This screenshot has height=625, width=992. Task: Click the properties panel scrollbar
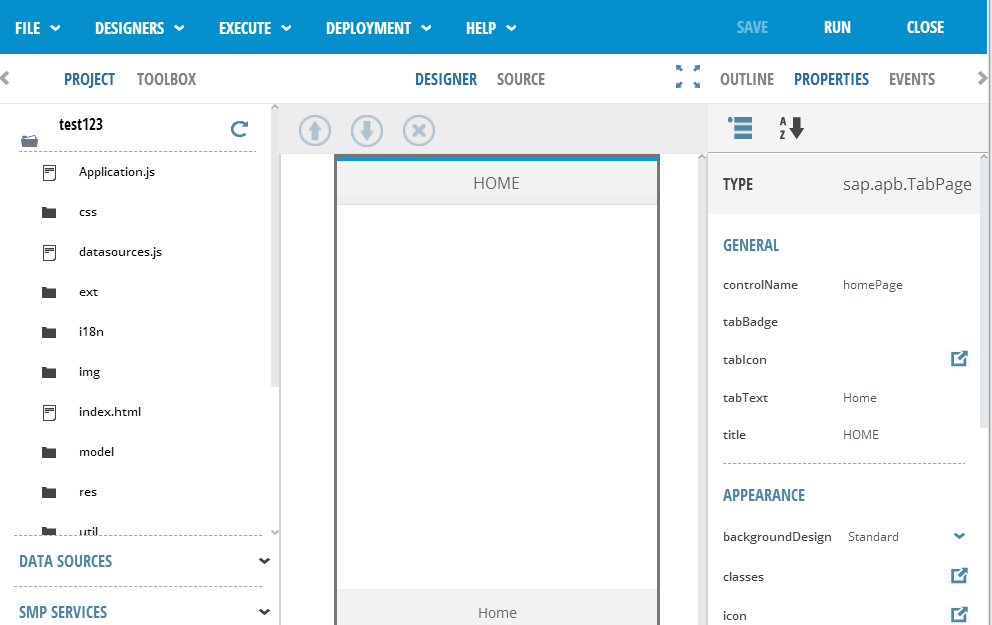tap(984, 294)
